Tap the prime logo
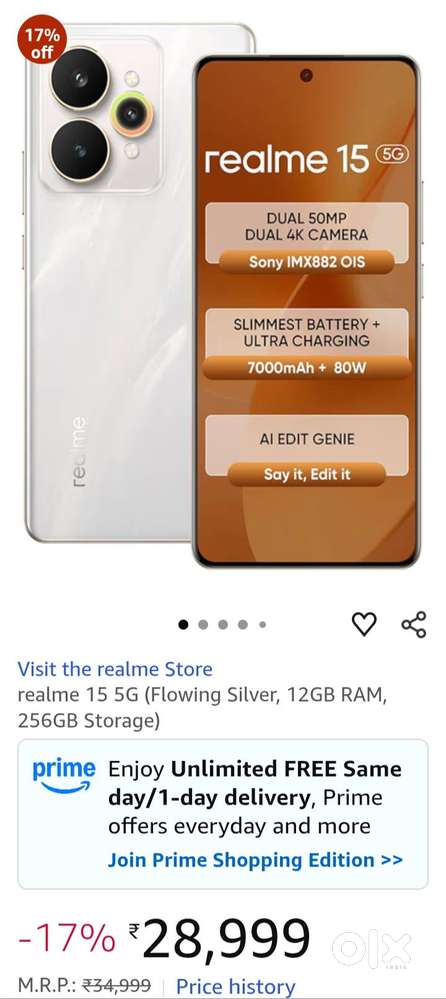446x999 pixels. (x=64, y=776)
